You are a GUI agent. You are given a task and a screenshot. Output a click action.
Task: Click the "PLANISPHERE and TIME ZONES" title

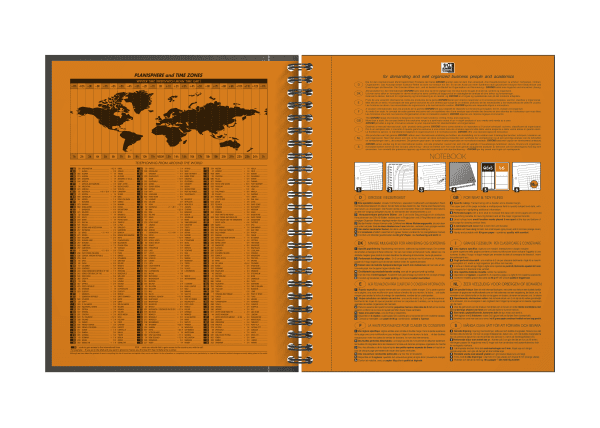pos(166,77)
